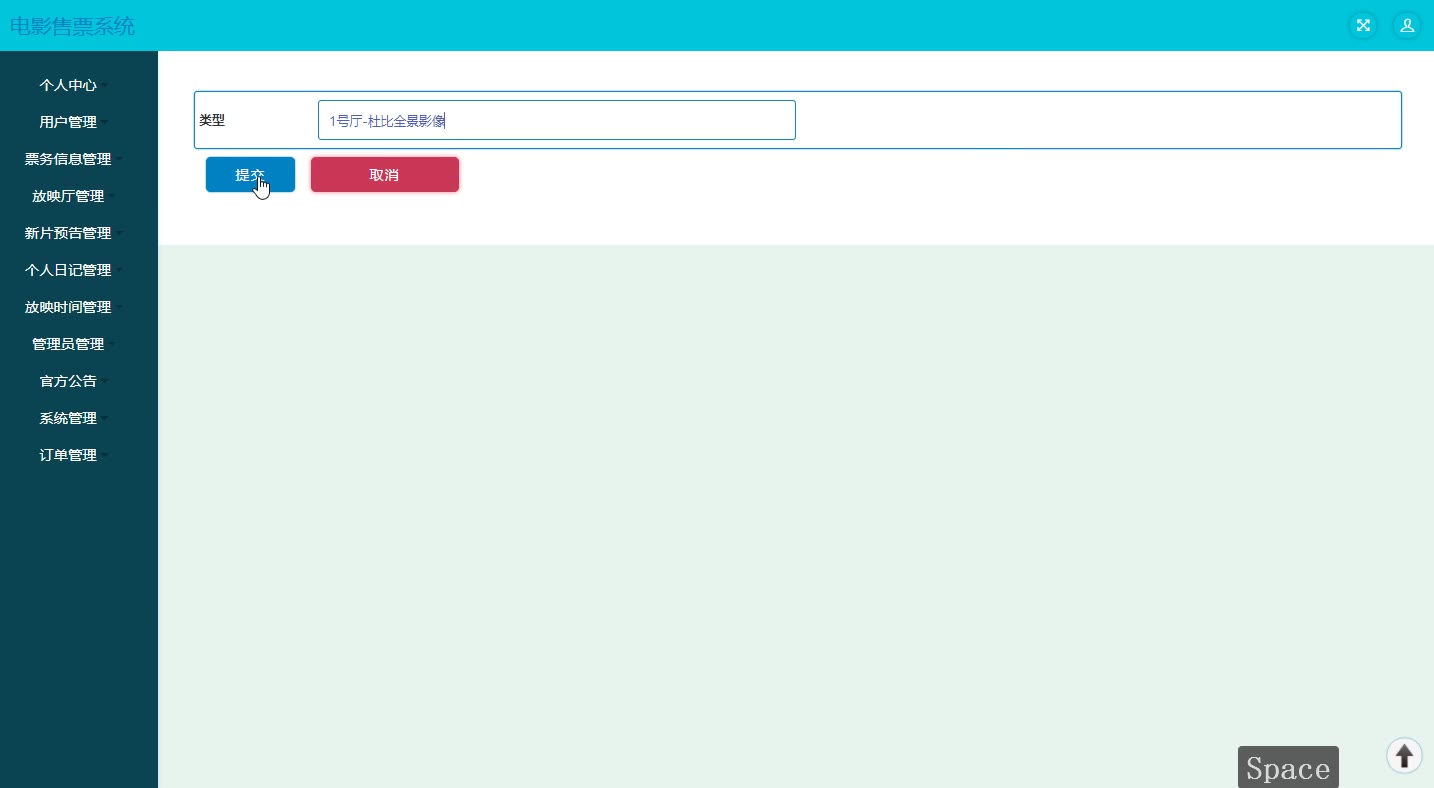Focus the 类型 input field
Image resolution: width=1434 pixels, height=788 pixels.
(x=557, y=120)
